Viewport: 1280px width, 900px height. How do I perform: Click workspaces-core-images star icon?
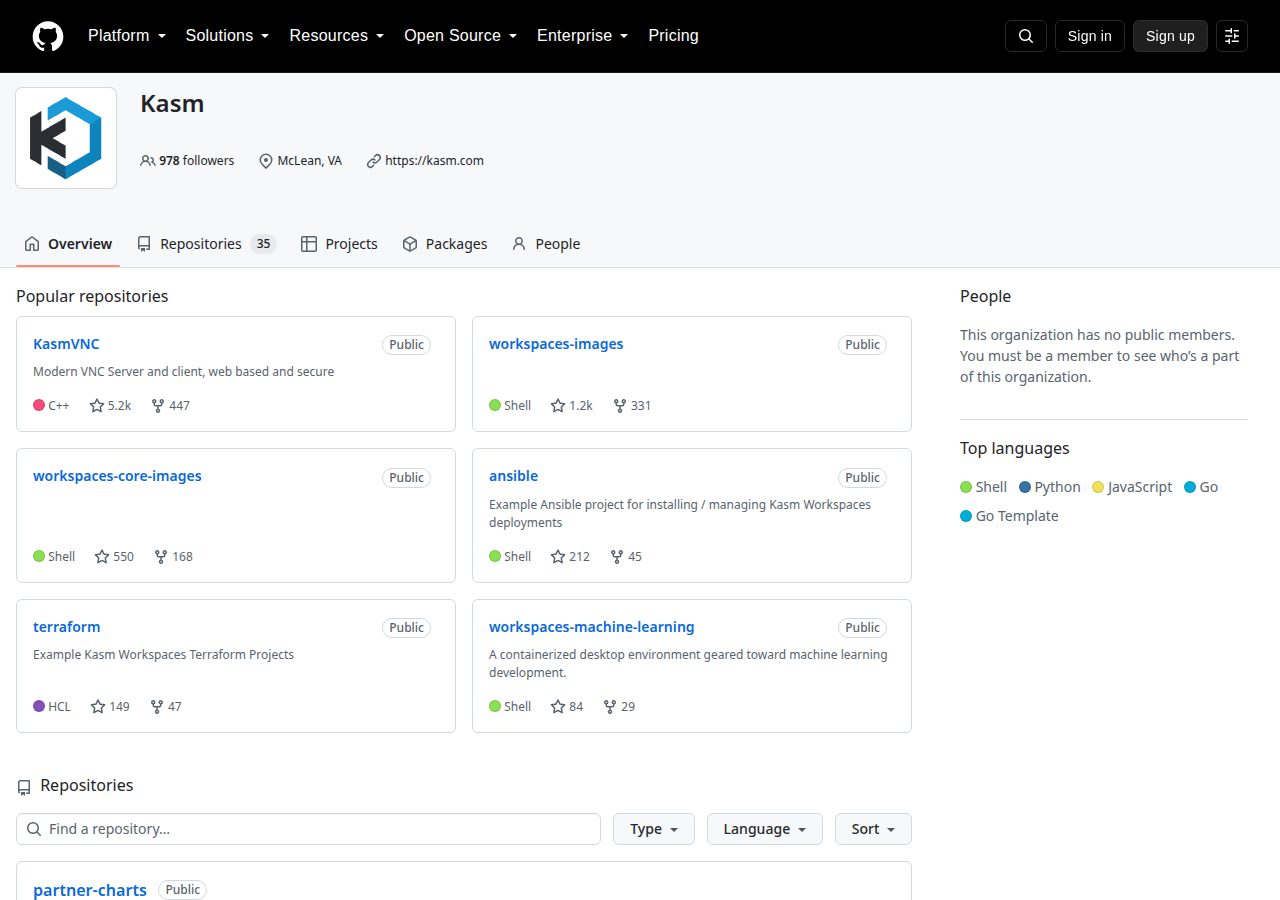click(x=102, y=557)
